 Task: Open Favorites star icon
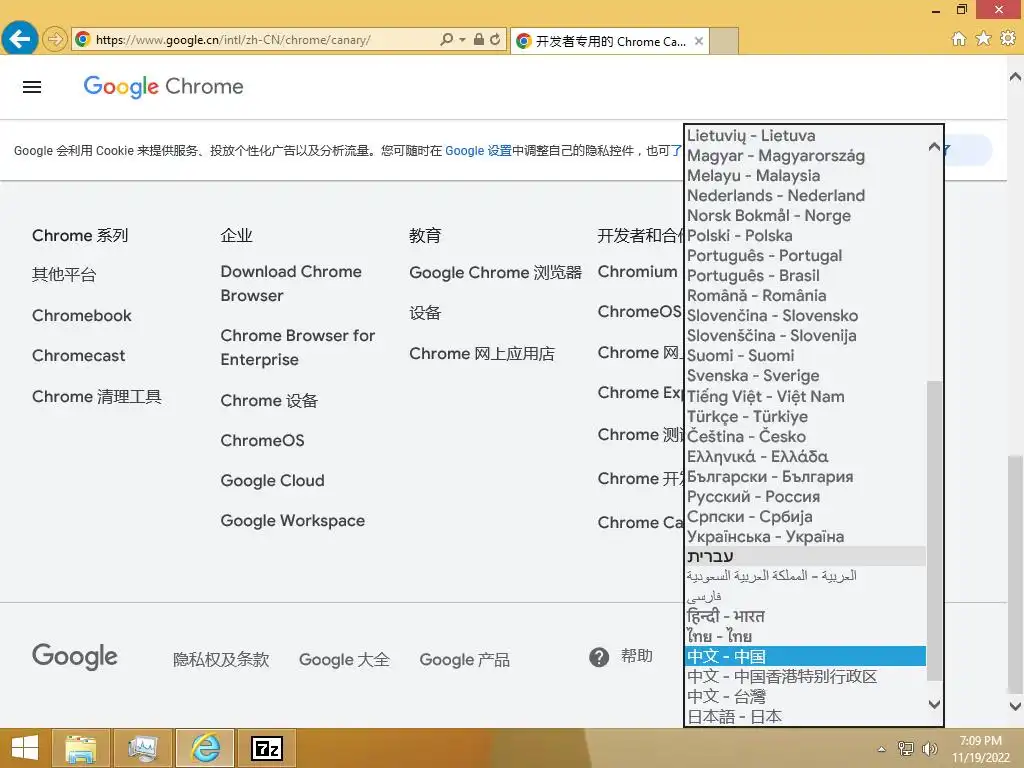tap(983, 39)
